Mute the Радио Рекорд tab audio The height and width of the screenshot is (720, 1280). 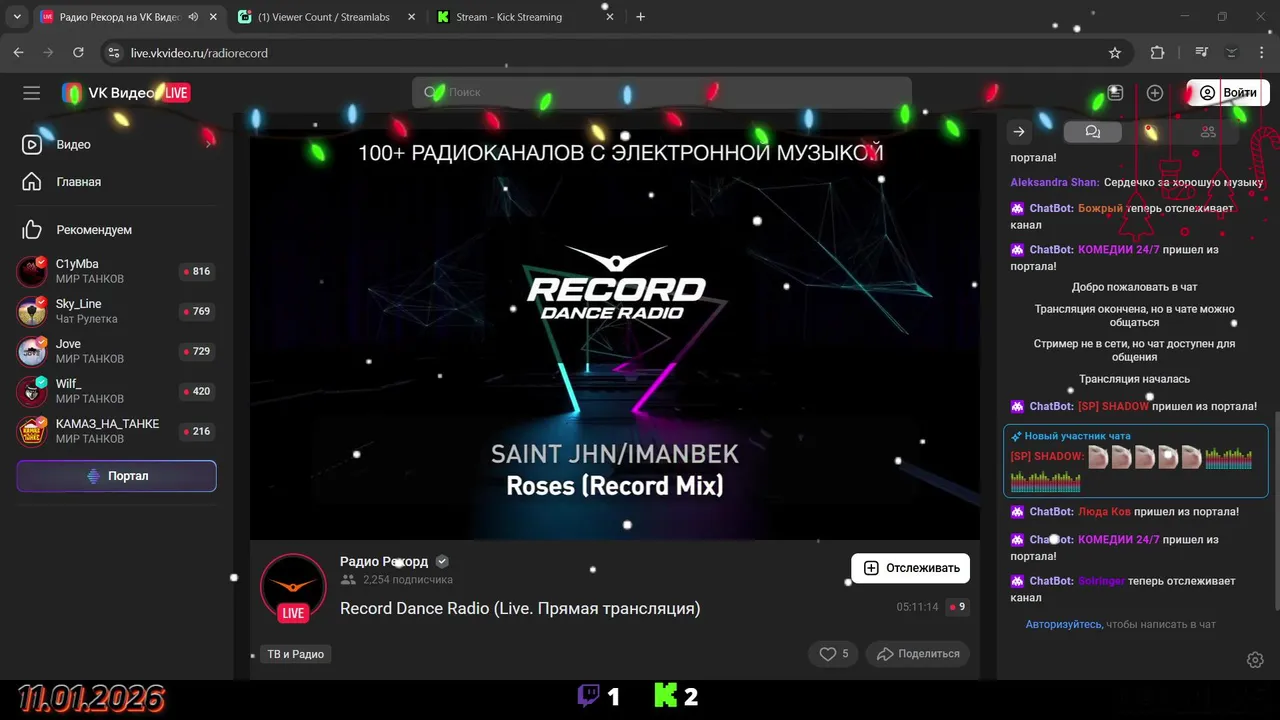[192, 17]
